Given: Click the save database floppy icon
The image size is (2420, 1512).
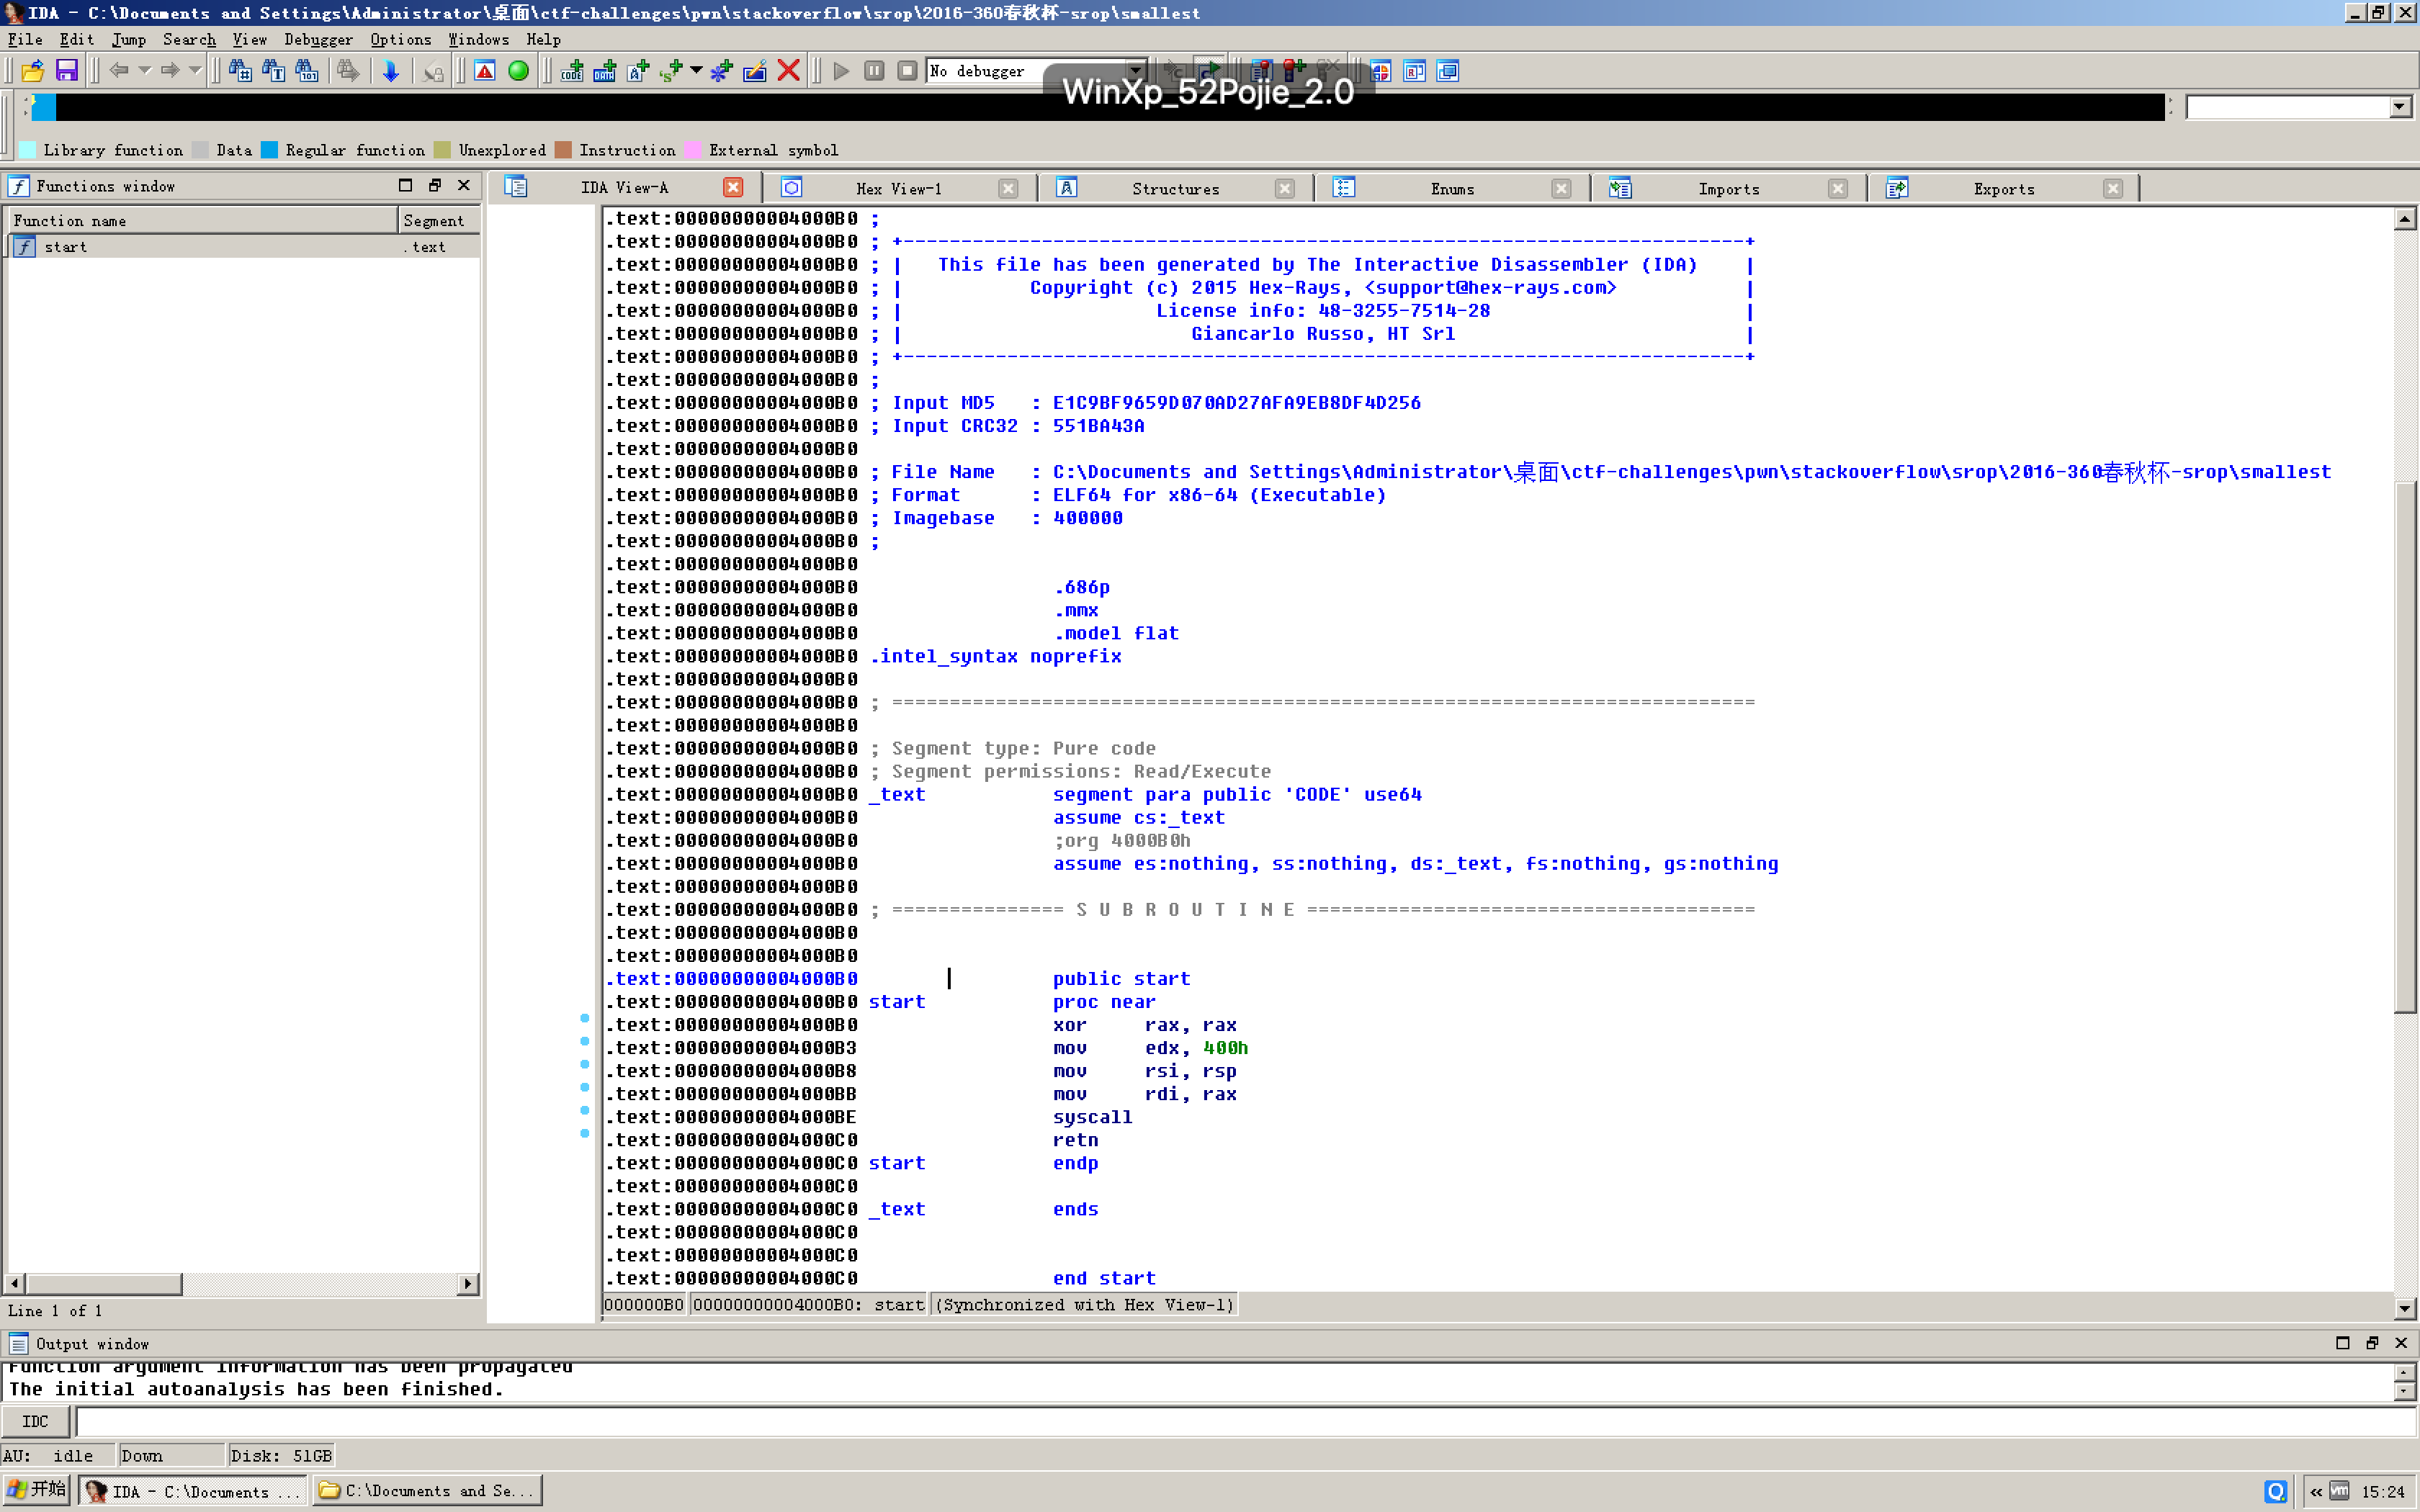Looking at the screenshot, I should [x=66, y=71].
